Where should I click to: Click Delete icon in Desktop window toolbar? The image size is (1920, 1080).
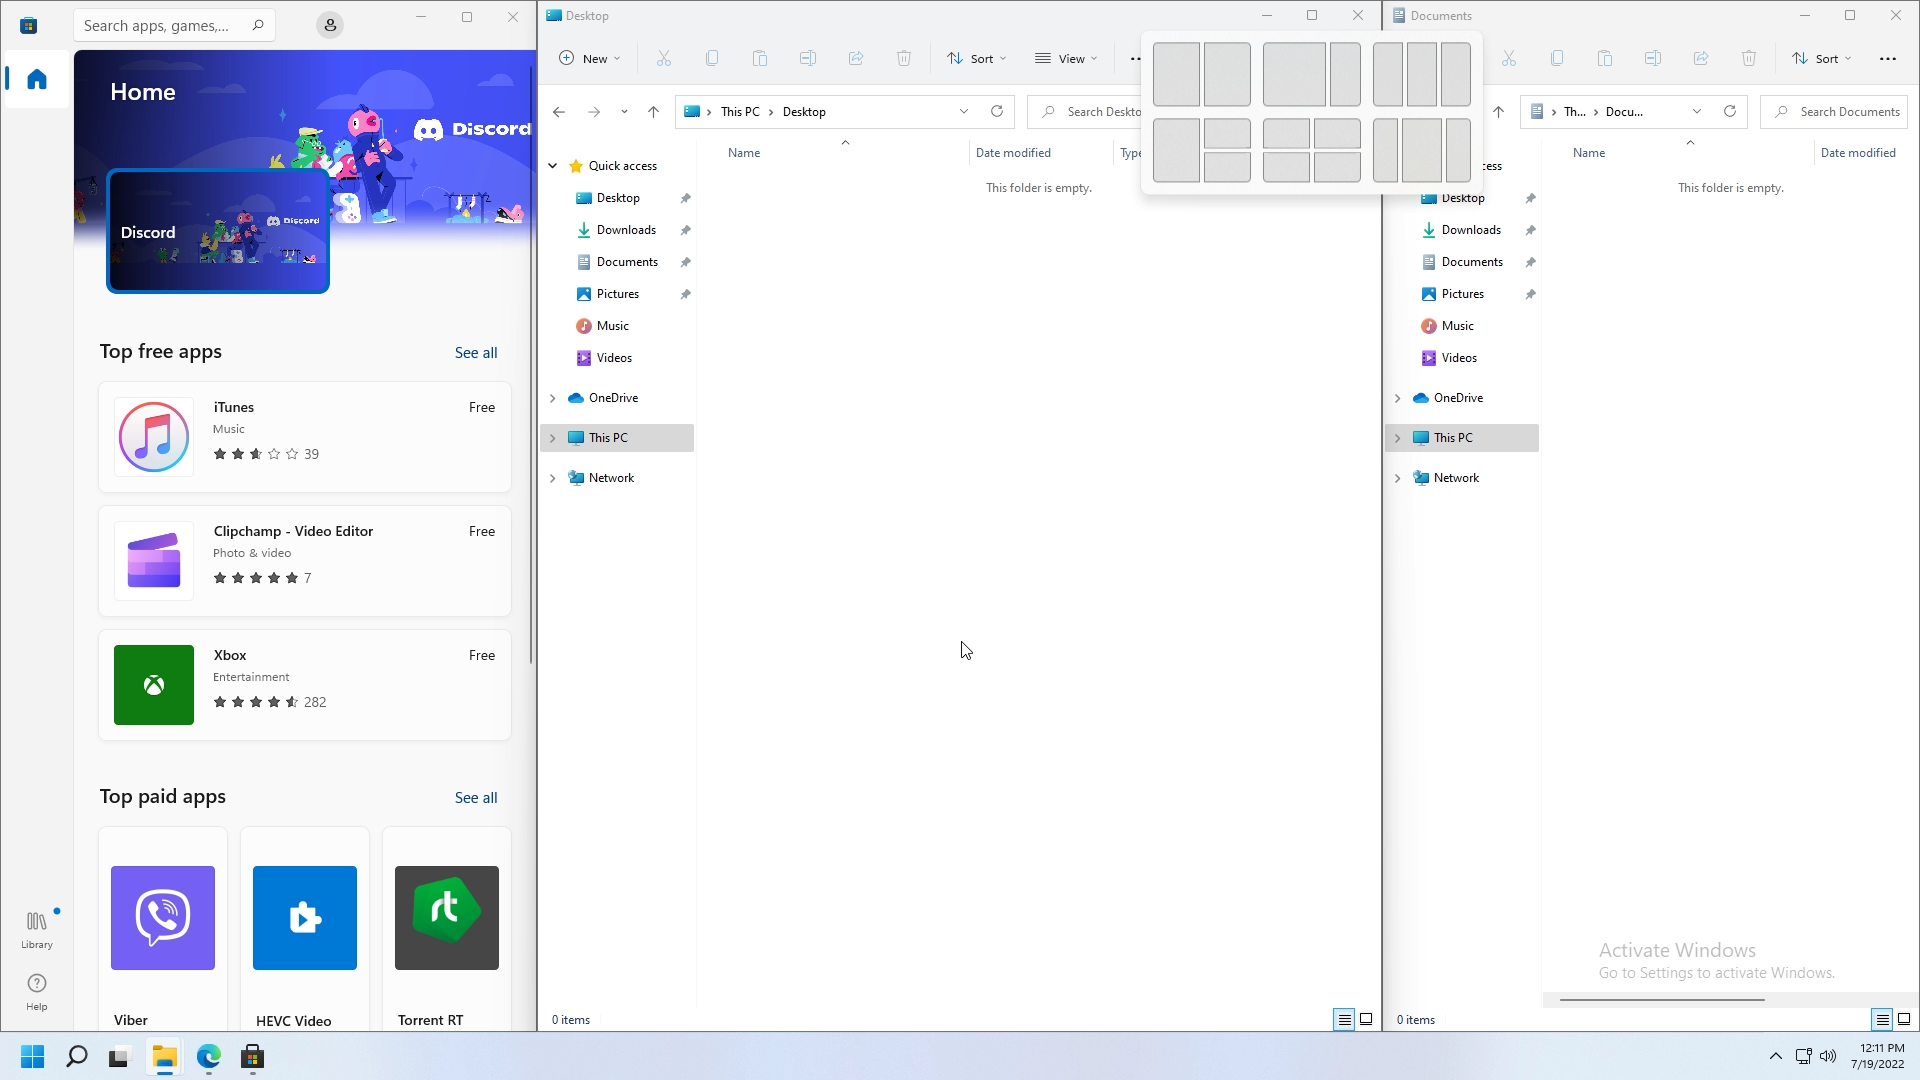pos(904,58)
